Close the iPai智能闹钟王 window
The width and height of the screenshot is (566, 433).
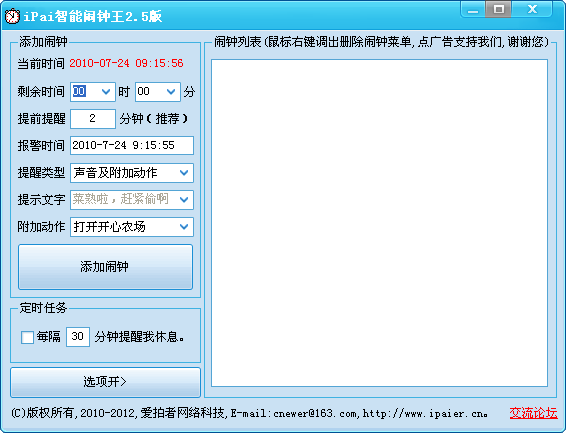532,9
